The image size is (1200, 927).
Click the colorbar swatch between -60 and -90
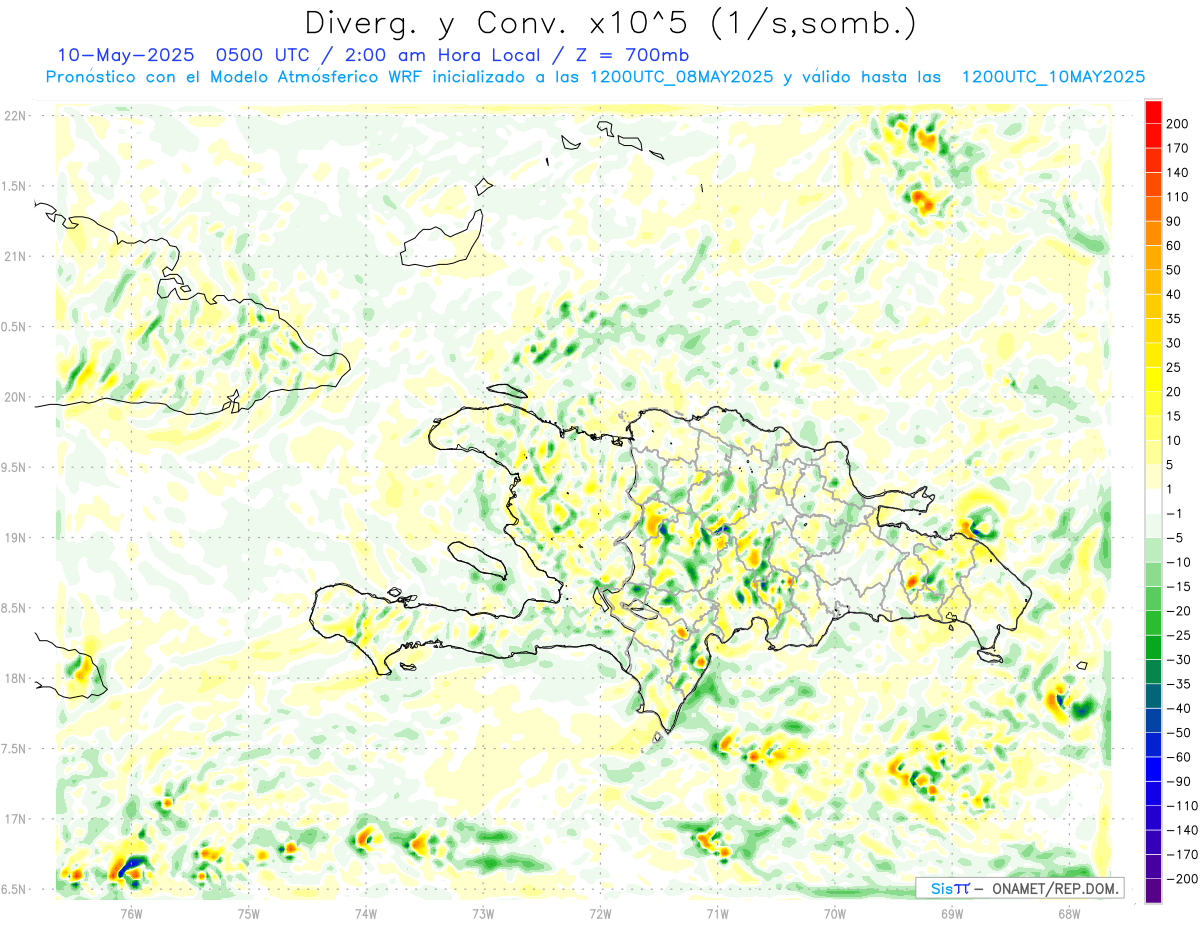pos(1153,769)
